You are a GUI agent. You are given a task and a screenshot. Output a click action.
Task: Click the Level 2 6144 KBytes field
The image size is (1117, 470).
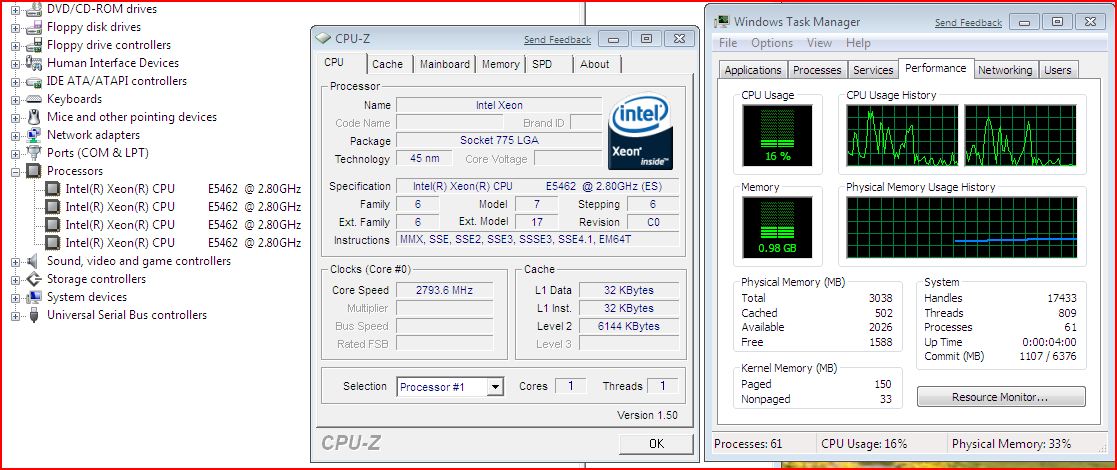(x=629, y=326)
